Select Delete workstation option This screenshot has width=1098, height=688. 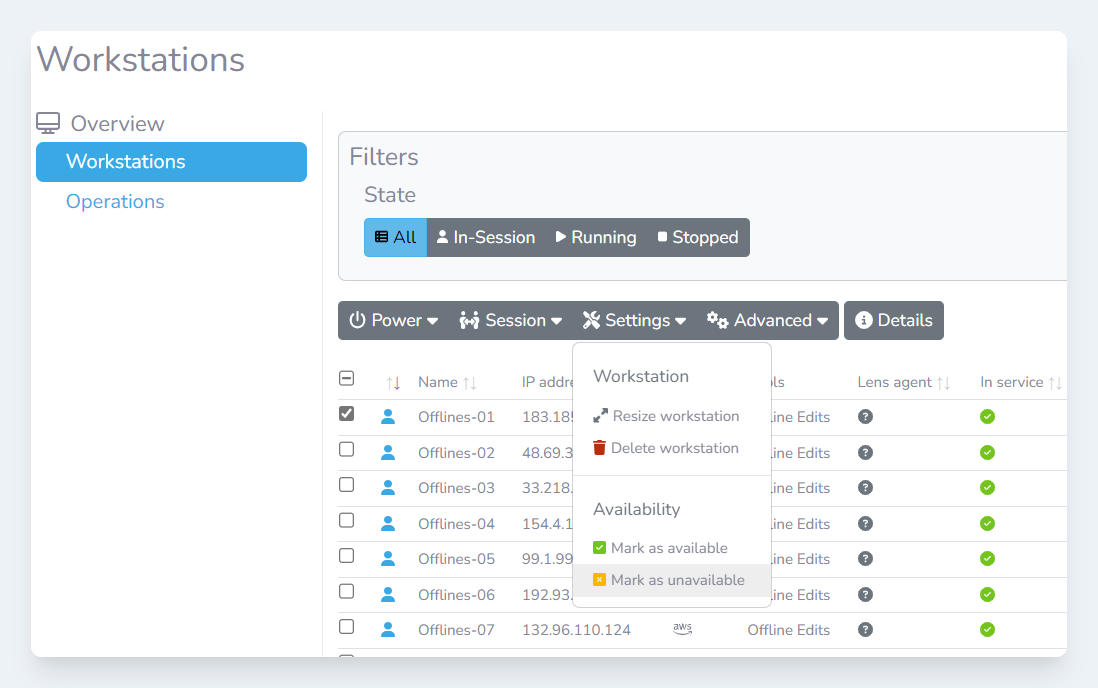(x=674, y=448)
